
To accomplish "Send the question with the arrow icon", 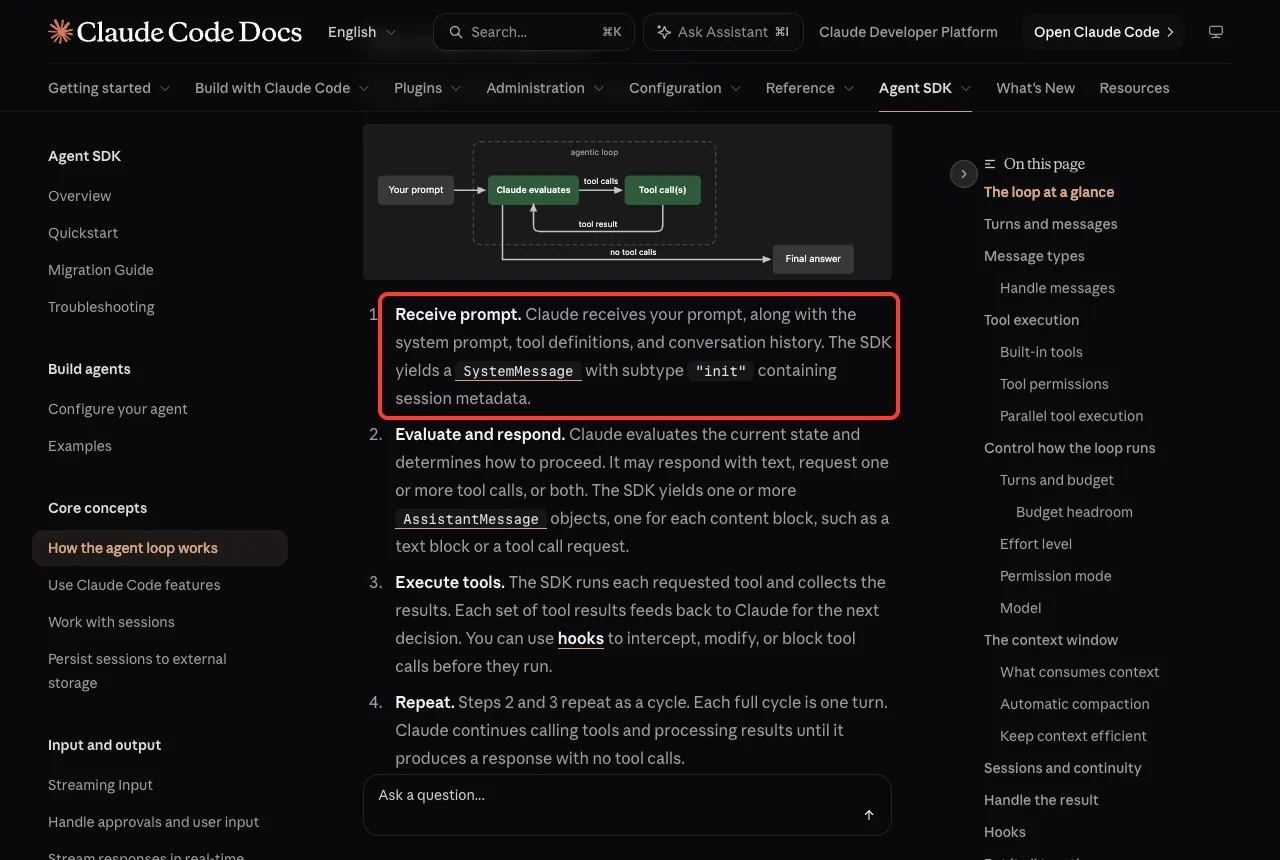I will pos(869,815).
